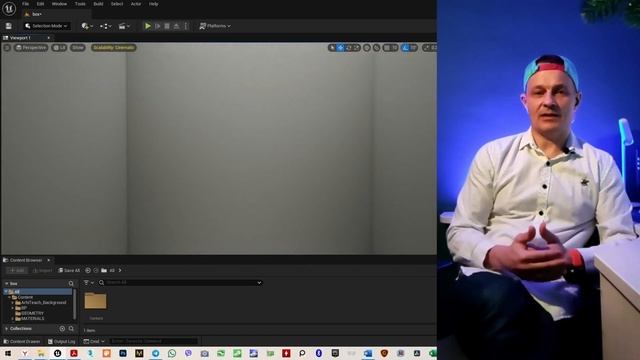This screenshot has height=360, width=640.
Task: Click the viewport Show button
Action: click(78, 48)
